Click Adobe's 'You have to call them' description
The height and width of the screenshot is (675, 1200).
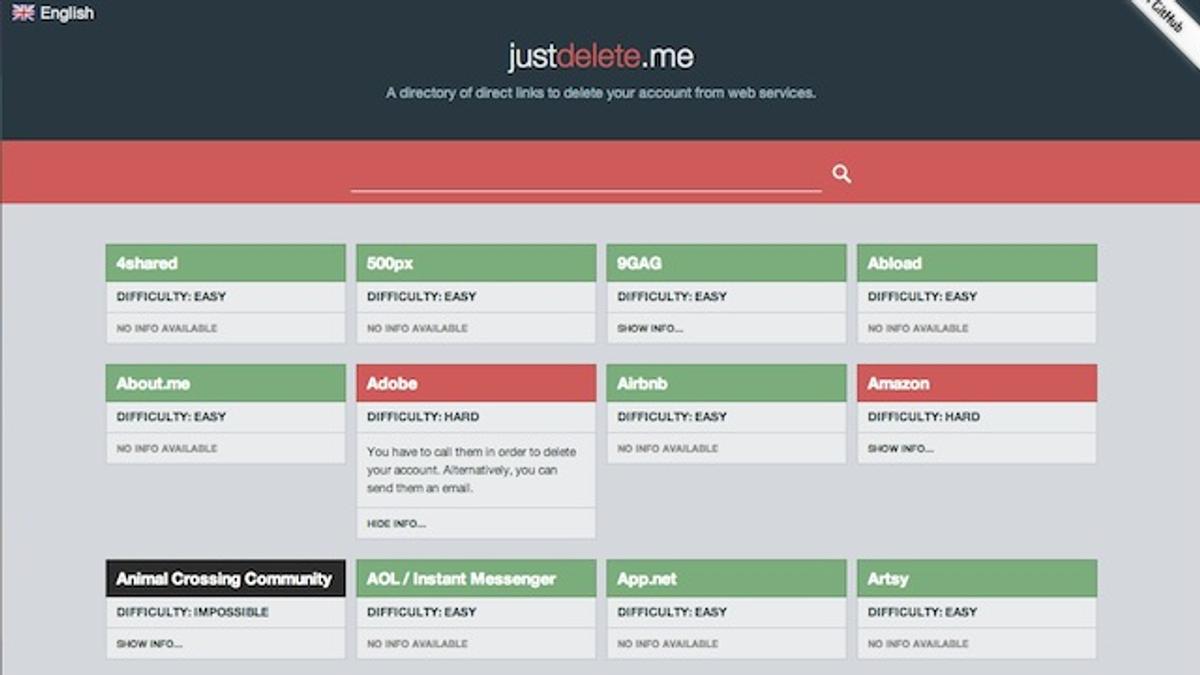pos(471,470)
